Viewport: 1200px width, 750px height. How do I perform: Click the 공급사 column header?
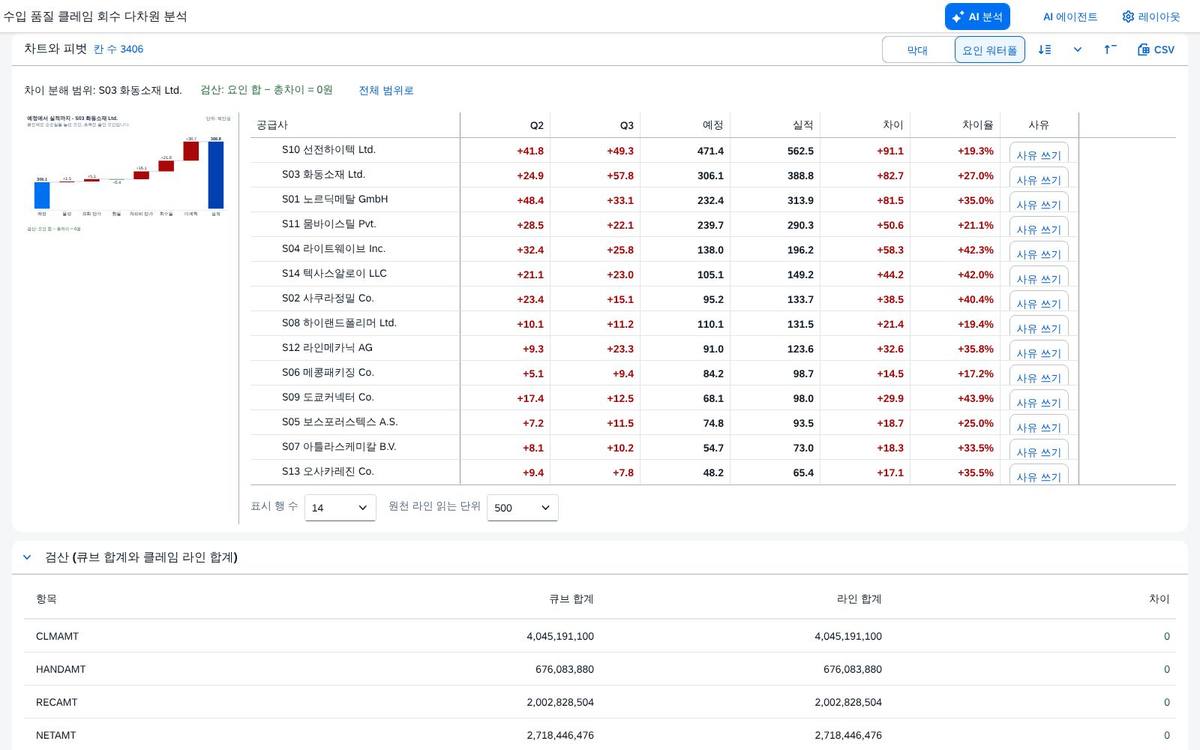pos(355,125)
